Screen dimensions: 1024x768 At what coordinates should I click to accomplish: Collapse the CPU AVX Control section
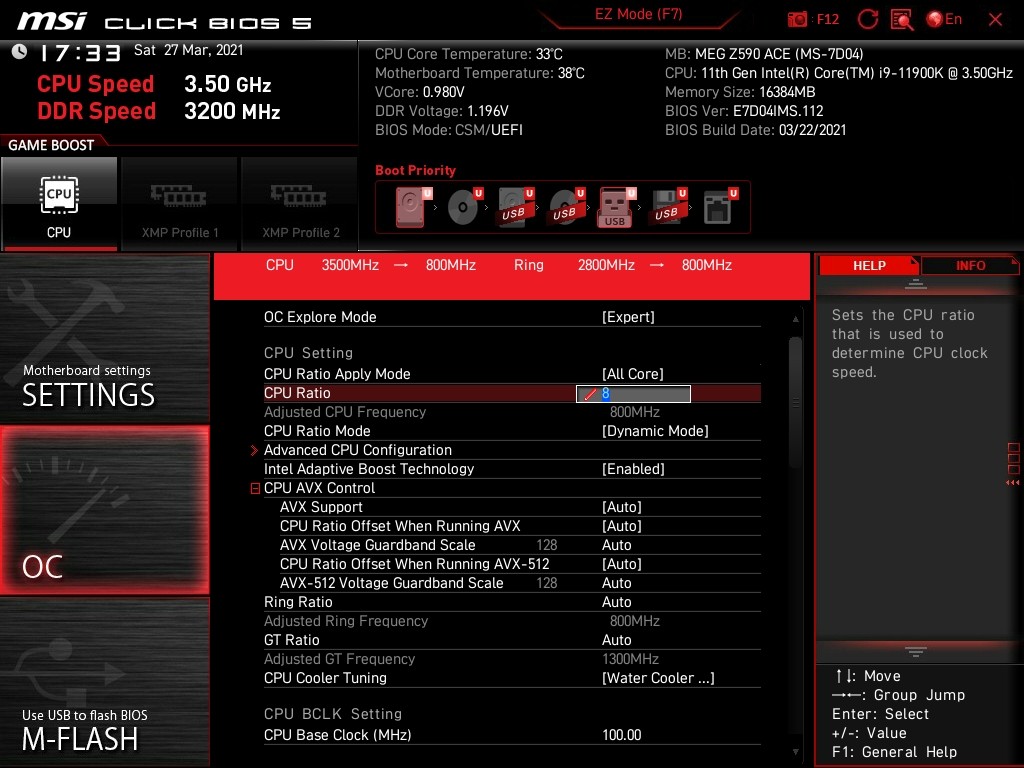(256, 488)
